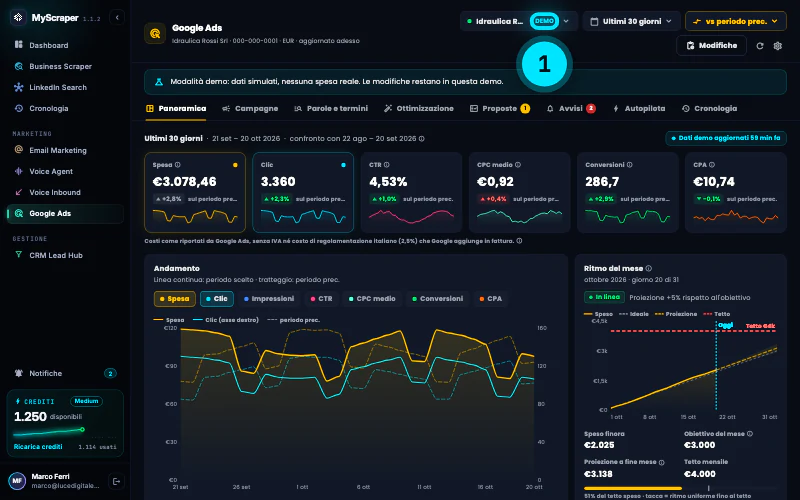Select the Clic metric card

coord(303,192)
